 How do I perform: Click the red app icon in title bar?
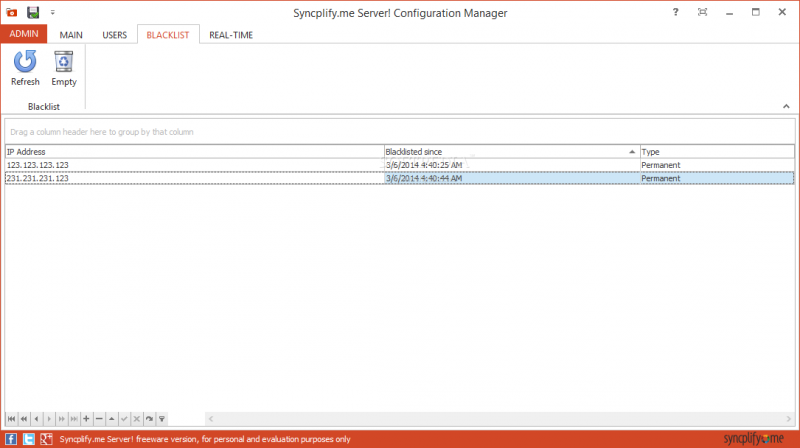click(11, 12)
